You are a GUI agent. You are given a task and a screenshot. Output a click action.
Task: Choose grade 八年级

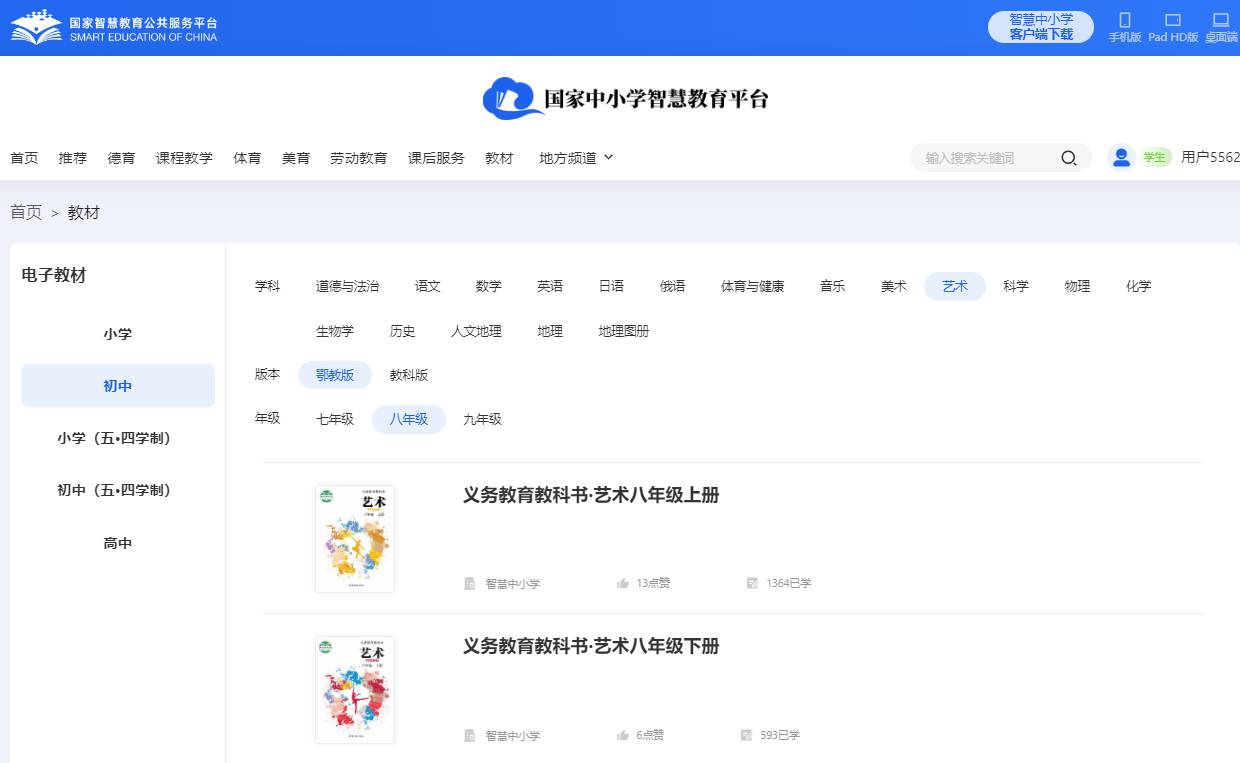click(x=409, y=419)
